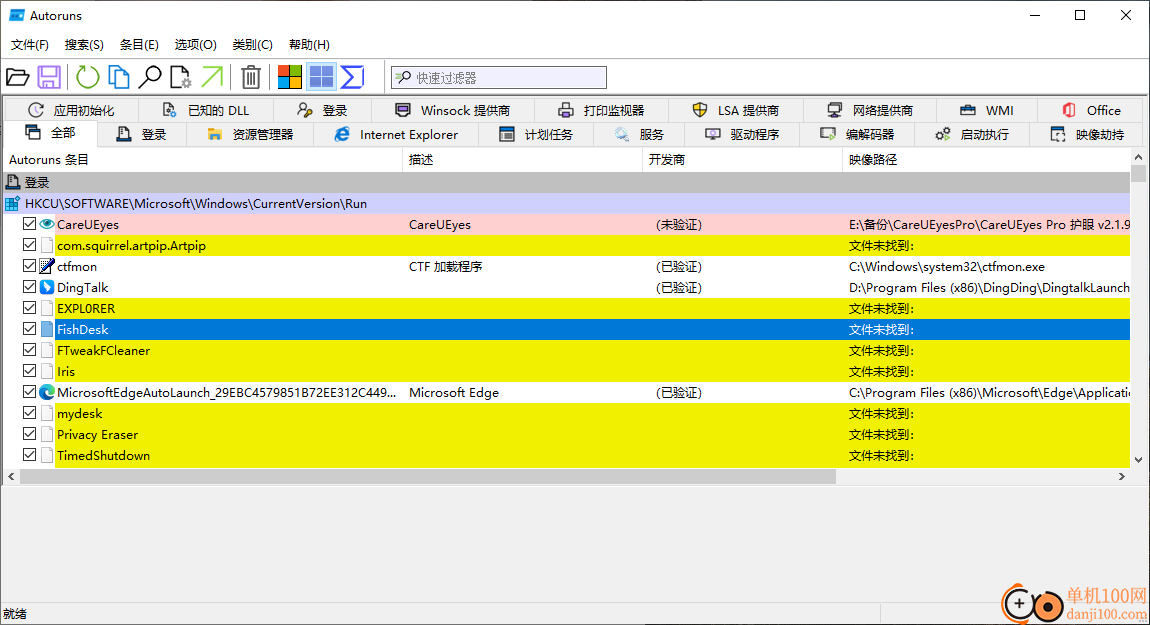Switch to the Office tab

[x=1091, y=110]
